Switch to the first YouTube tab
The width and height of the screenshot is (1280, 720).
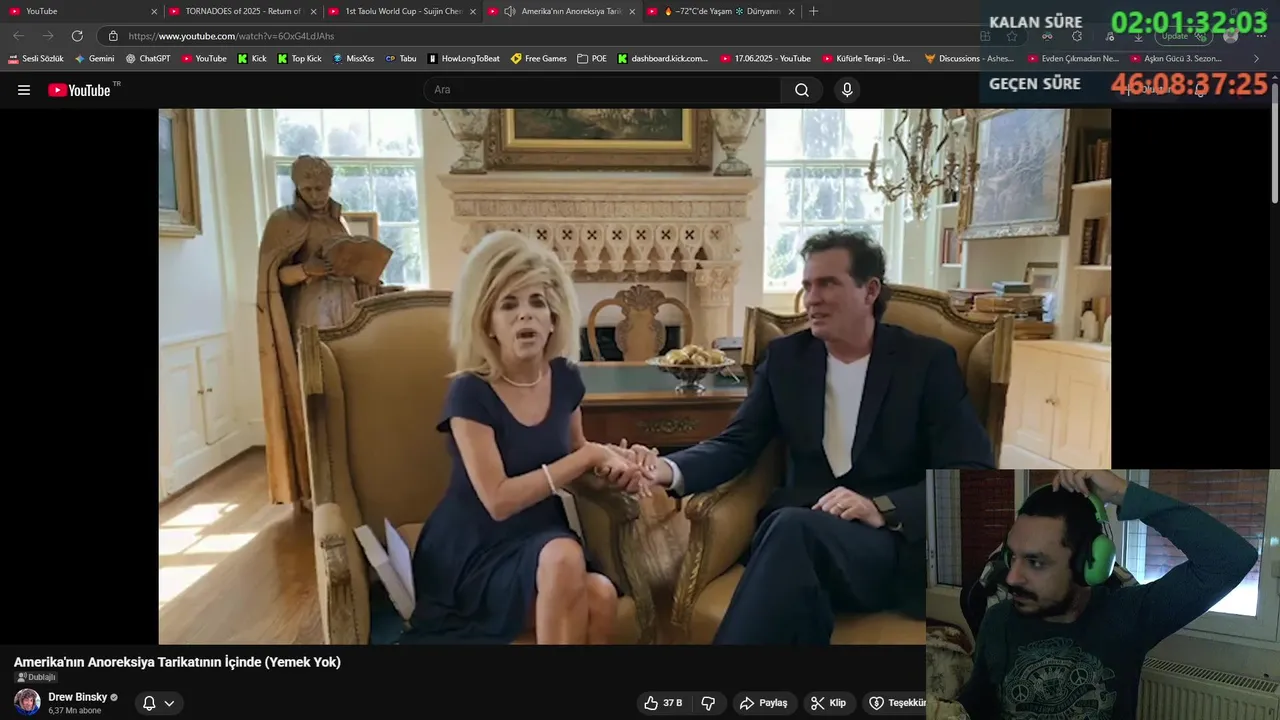pyautogui.click(x=84, y=11)
